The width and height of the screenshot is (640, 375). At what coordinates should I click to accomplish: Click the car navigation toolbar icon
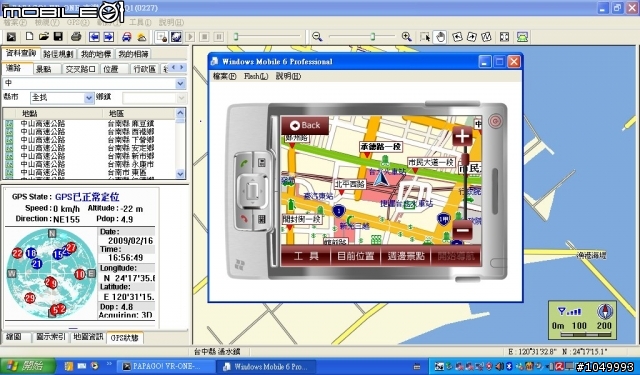127,37
